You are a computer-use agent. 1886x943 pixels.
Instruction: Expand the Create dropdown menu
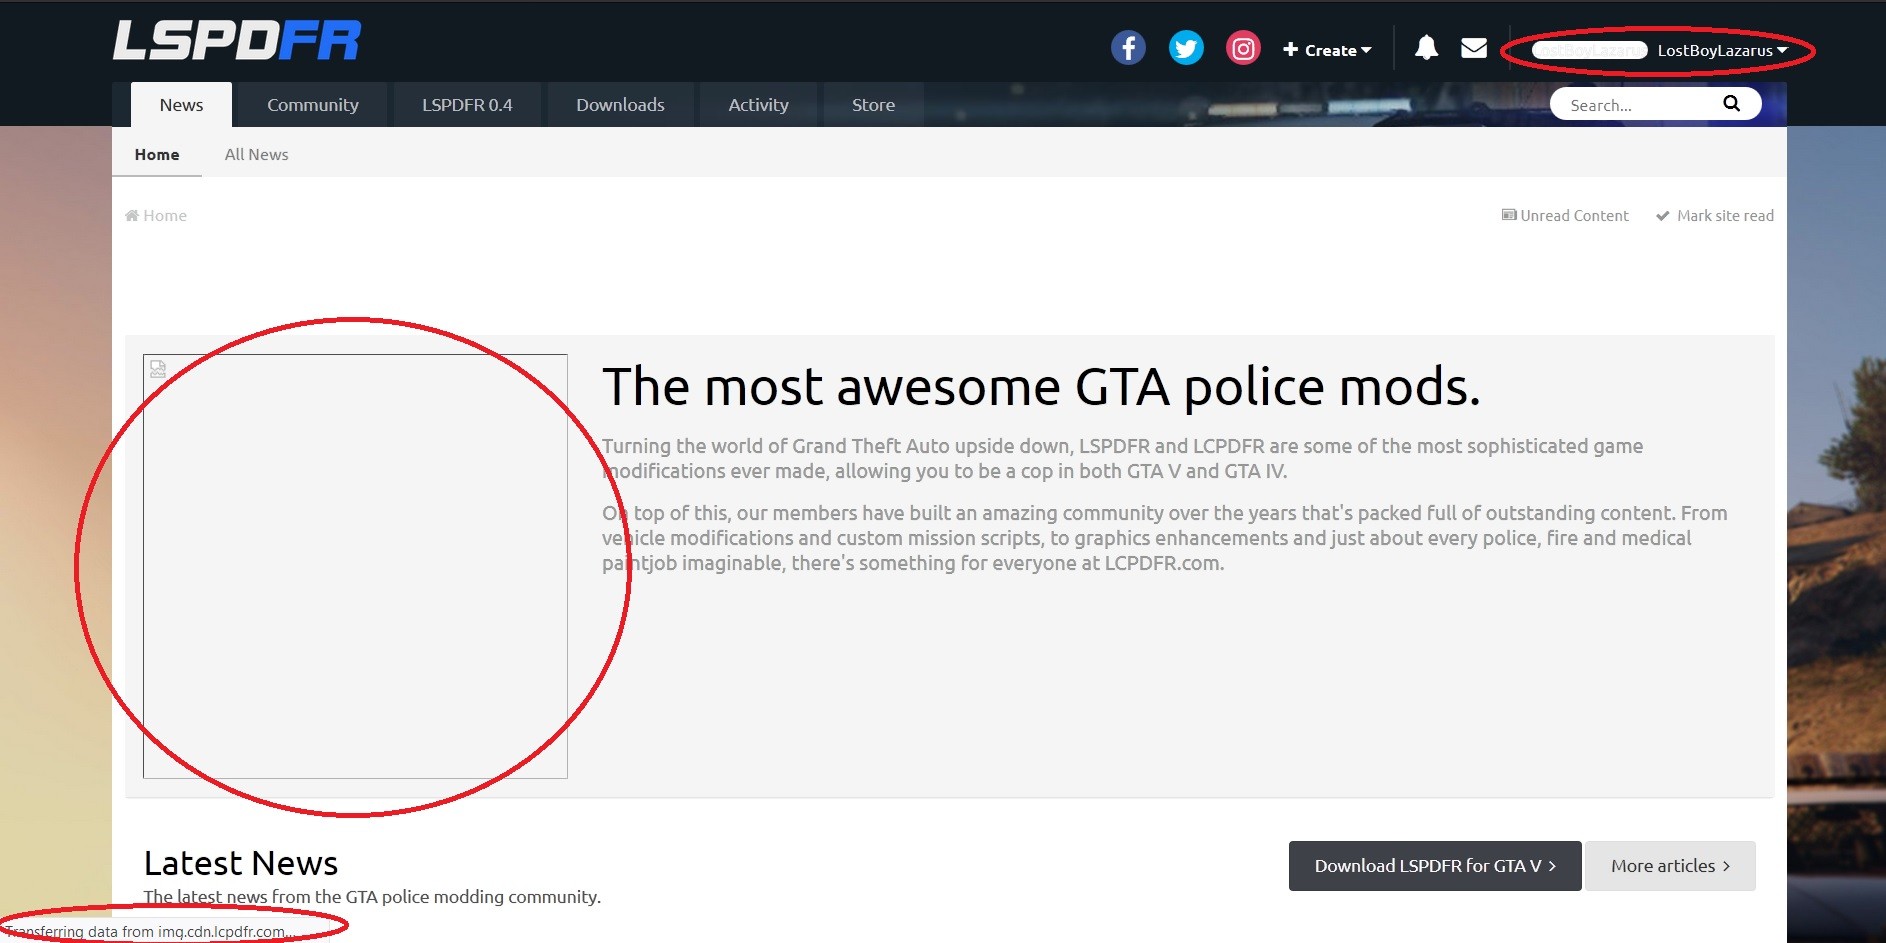click(1327, 50)
